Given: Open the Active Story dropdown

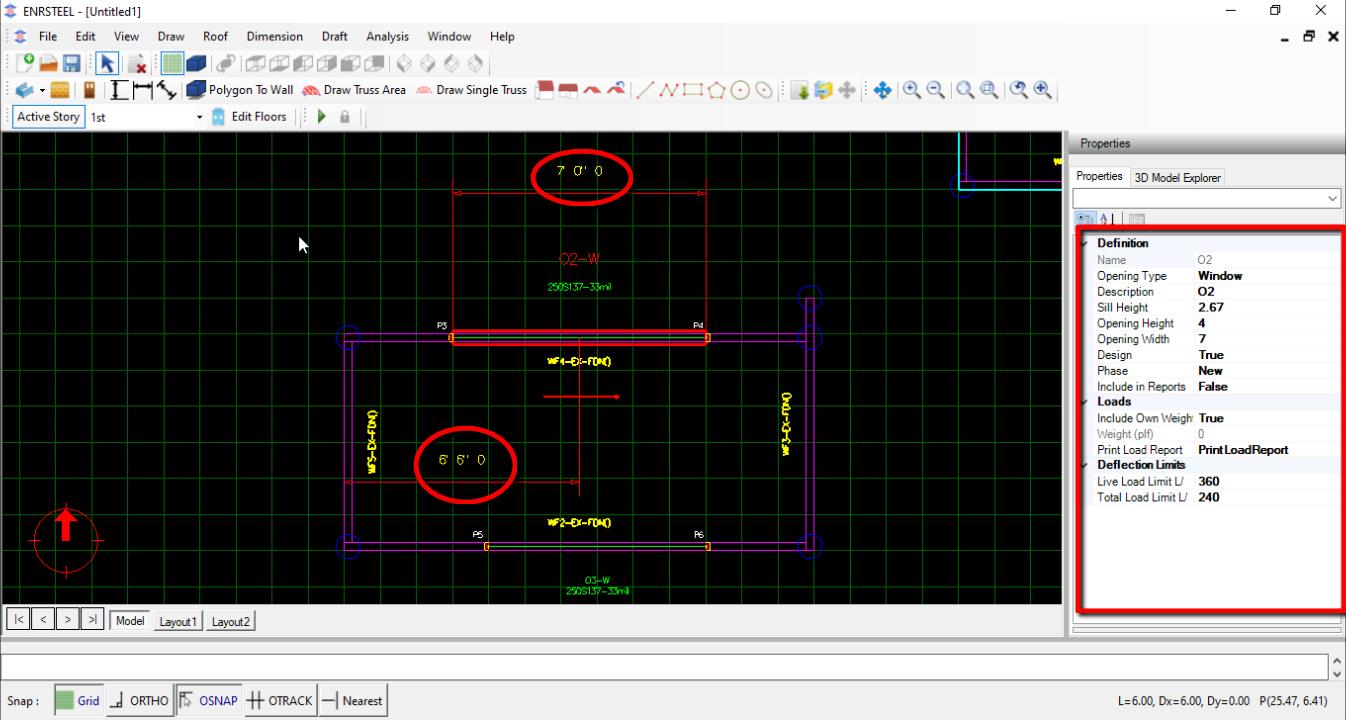Looking at the screenshot, I should click(199, 117).
